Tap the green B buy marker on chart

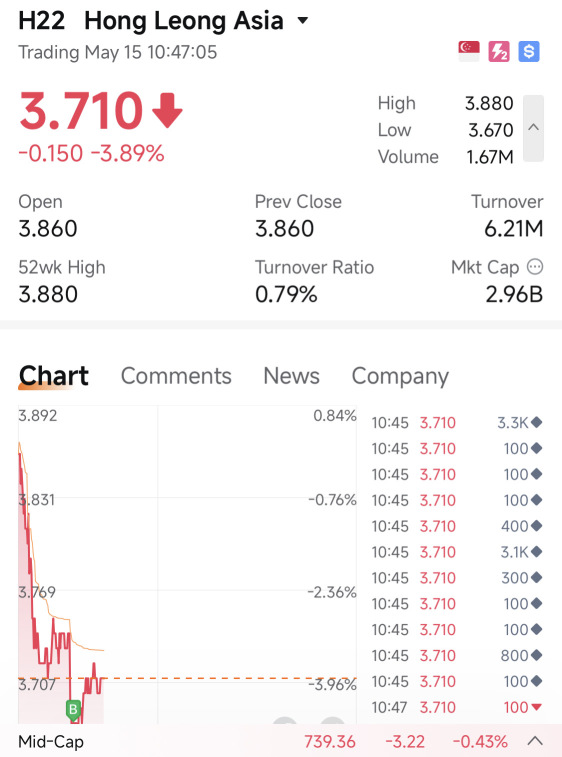tap(73, 710)
